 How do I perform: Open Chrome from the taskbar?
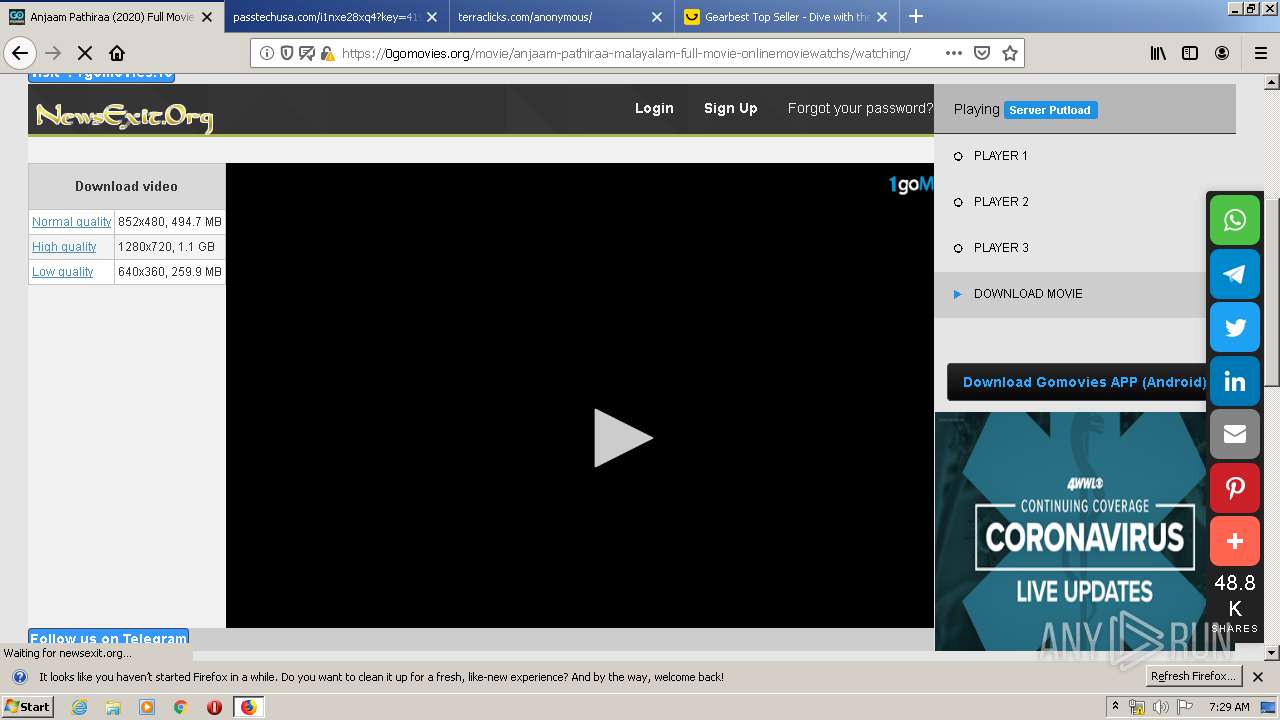pyautogui.click(x=180, y=707)
